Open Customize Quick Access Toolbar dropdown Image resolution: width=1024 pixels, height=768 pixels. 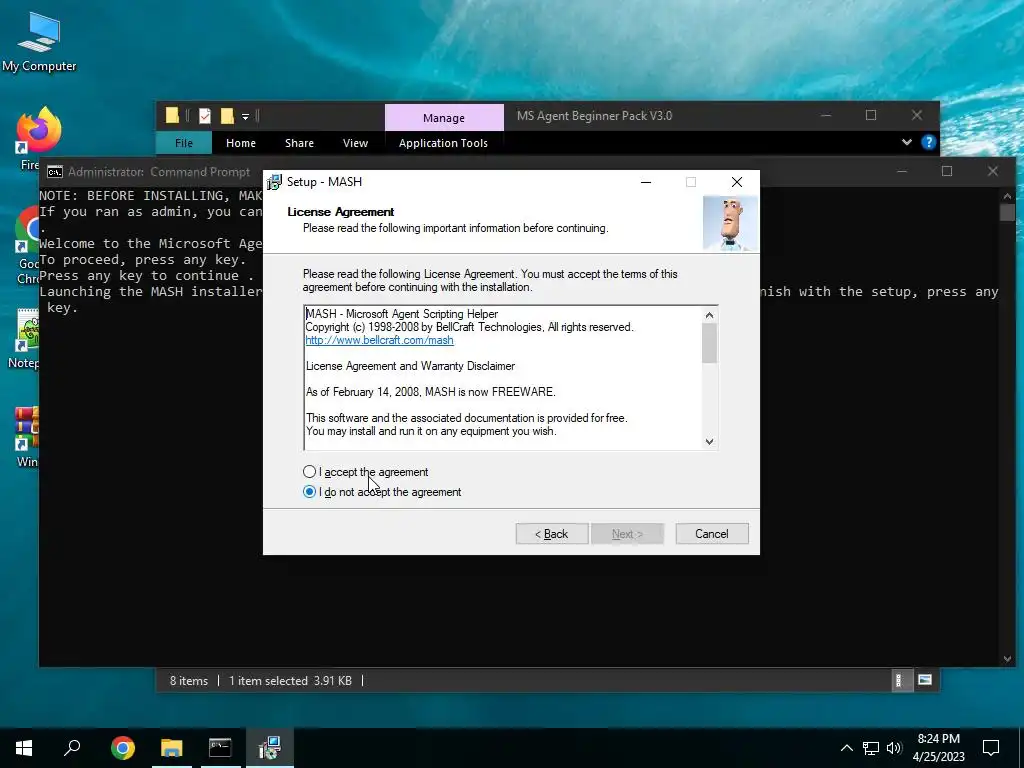(x=246, y=117)
